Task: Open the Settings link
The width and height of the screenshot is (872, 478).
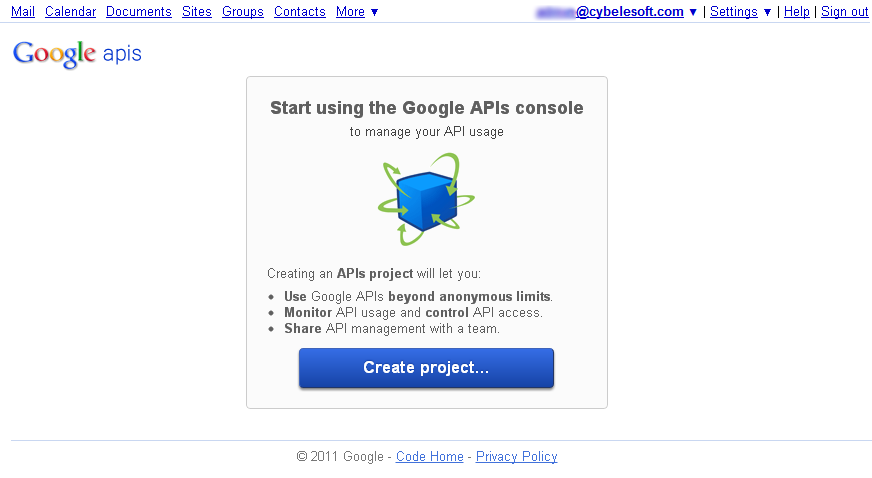Action: [734, 12]
